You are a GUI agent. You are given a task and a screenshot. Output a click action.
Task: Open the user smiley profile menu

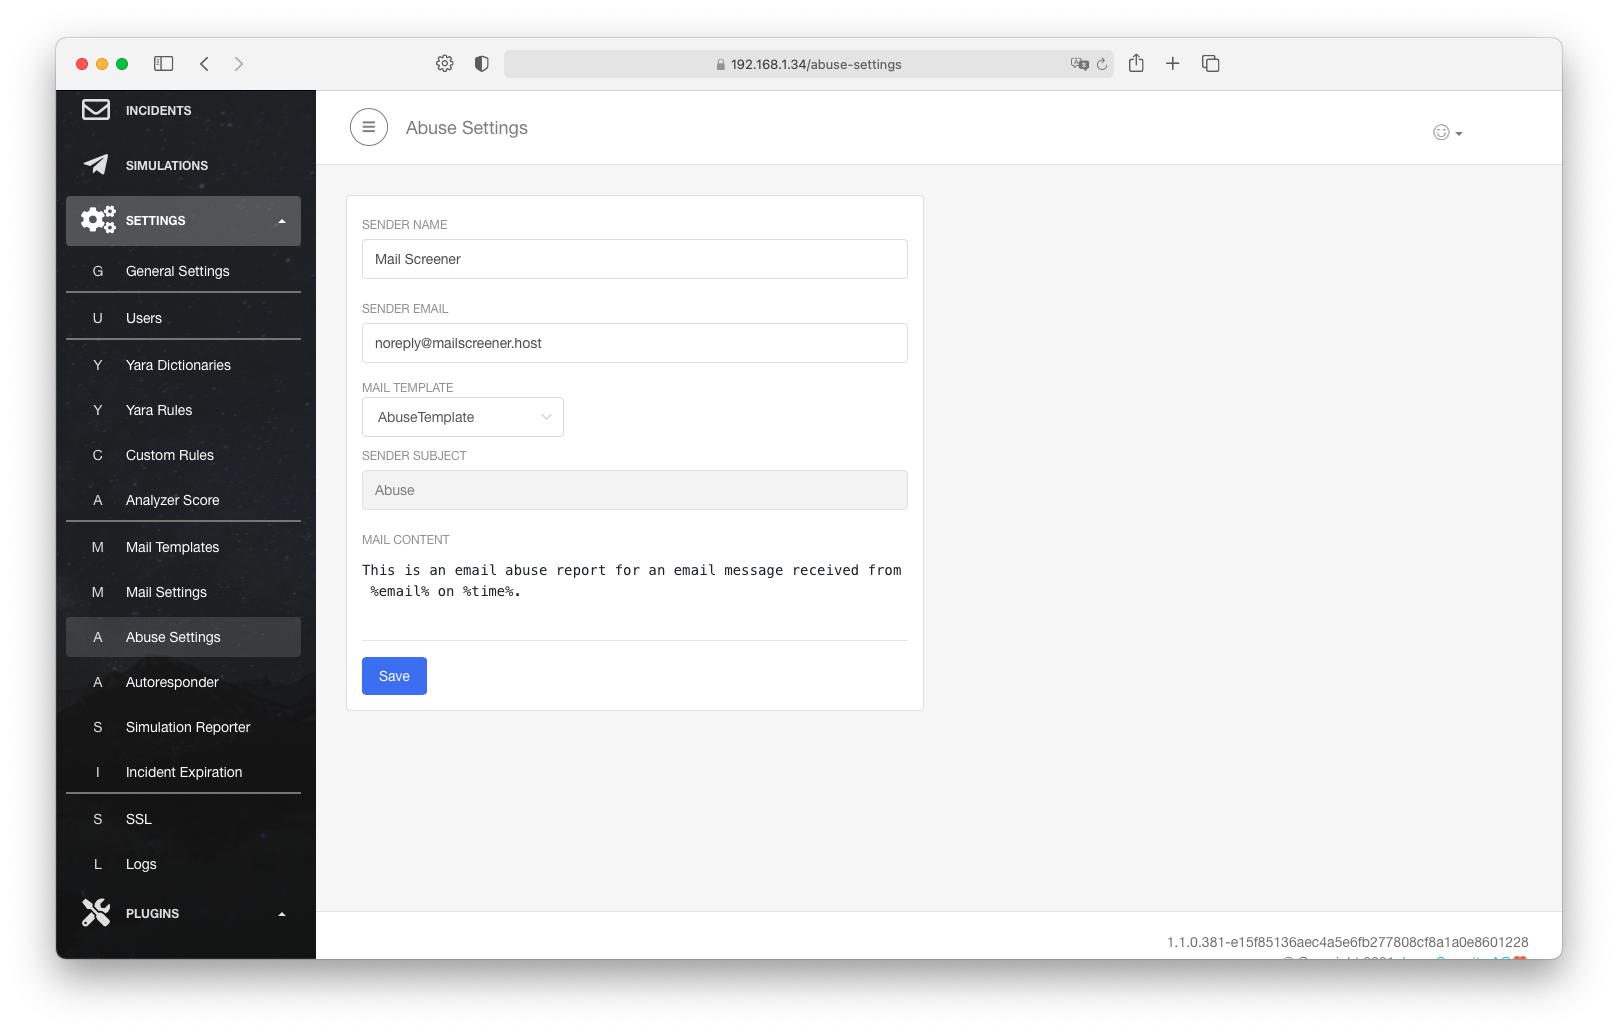click(x=1447, y=133)
